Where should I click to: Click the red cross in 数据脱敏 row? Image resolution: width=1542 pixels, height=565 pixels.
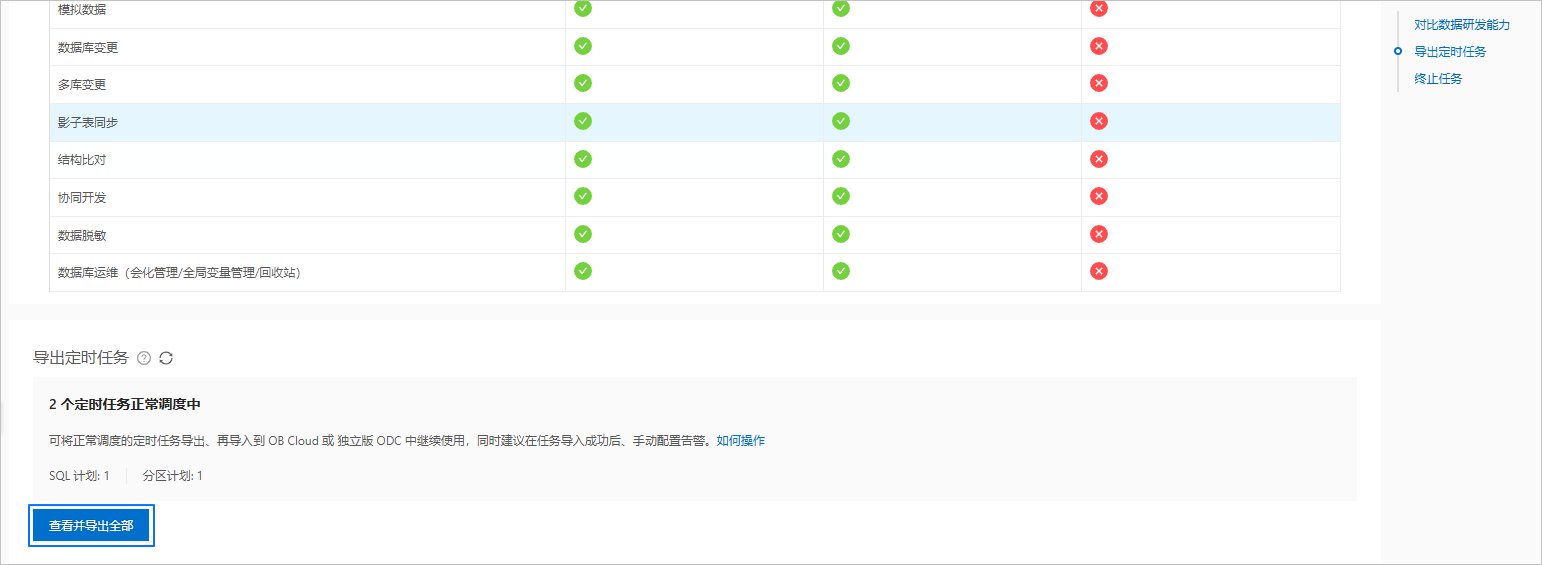point(1099,234)
